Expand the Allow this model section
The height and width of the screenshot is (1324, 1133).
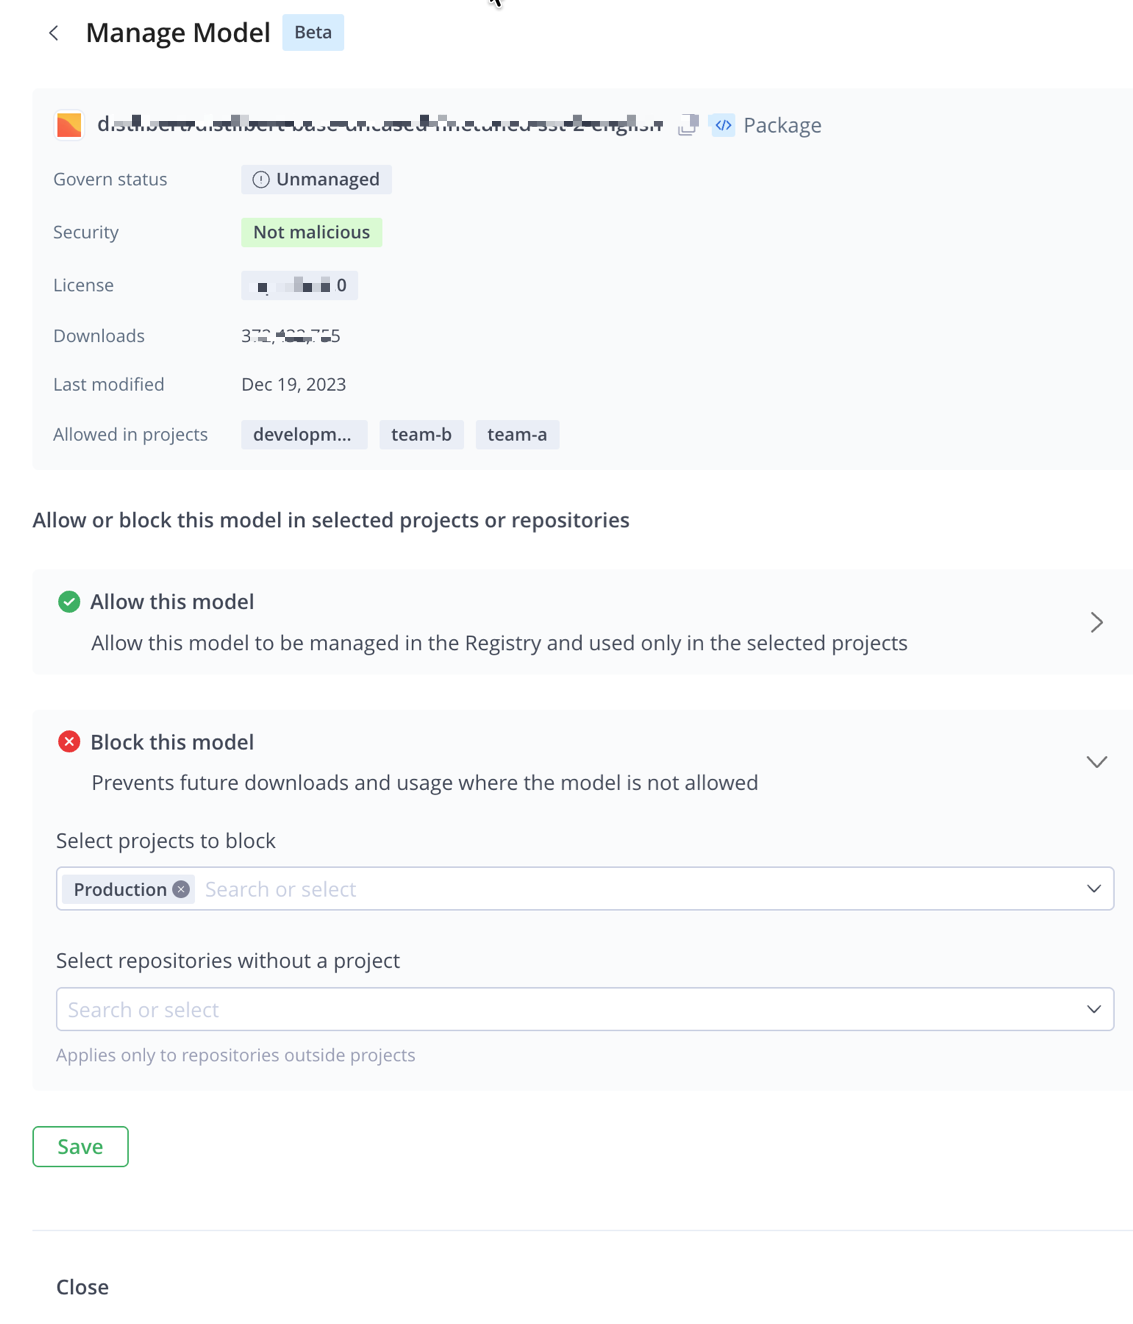pos(1096,623)
